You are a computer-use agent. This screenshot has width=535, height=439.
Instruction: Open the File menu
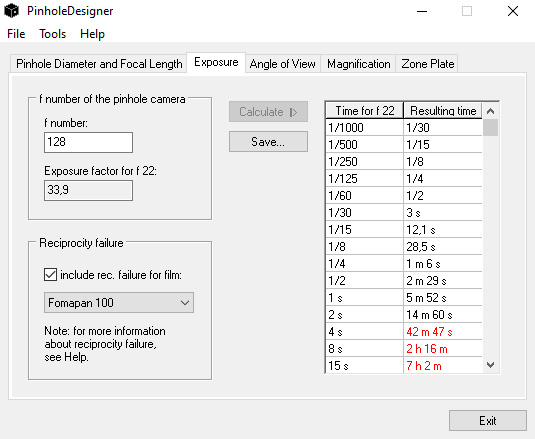point(16,34)
